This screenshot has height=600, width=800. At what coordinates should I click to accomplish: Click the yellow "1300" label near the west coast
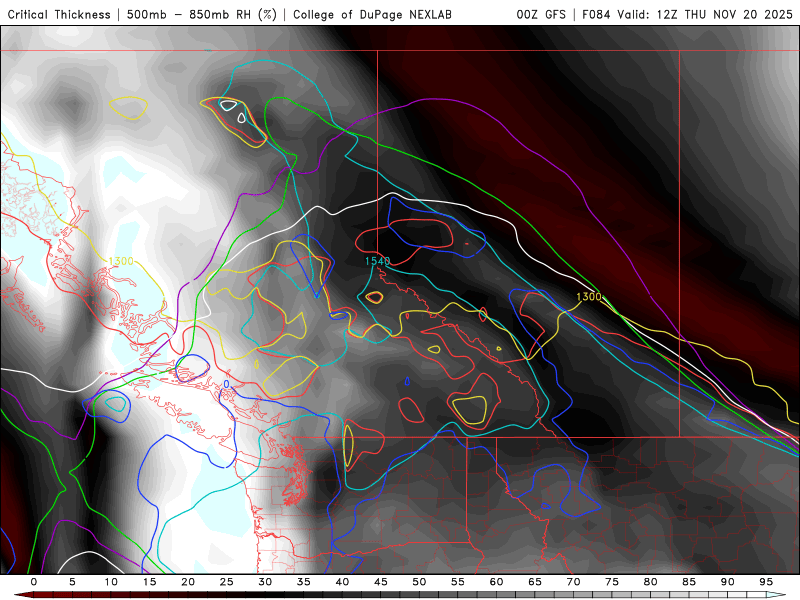click(121, 261)
